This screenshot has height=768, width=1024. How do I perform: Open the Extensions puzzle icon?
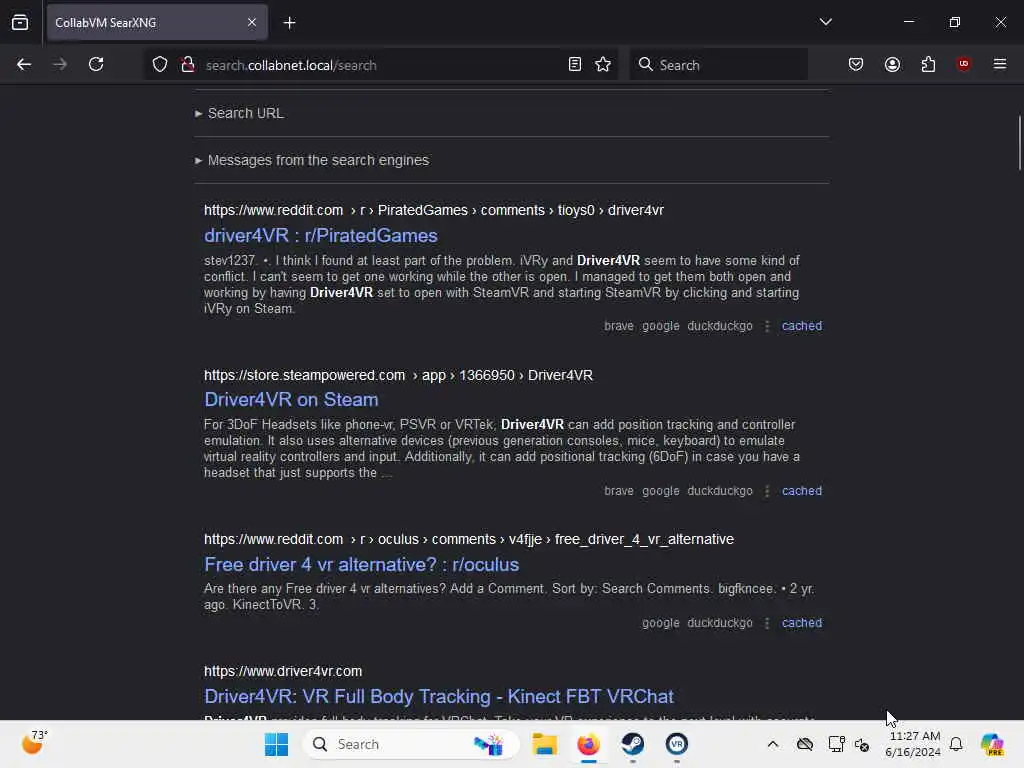(x=928, y=65)
